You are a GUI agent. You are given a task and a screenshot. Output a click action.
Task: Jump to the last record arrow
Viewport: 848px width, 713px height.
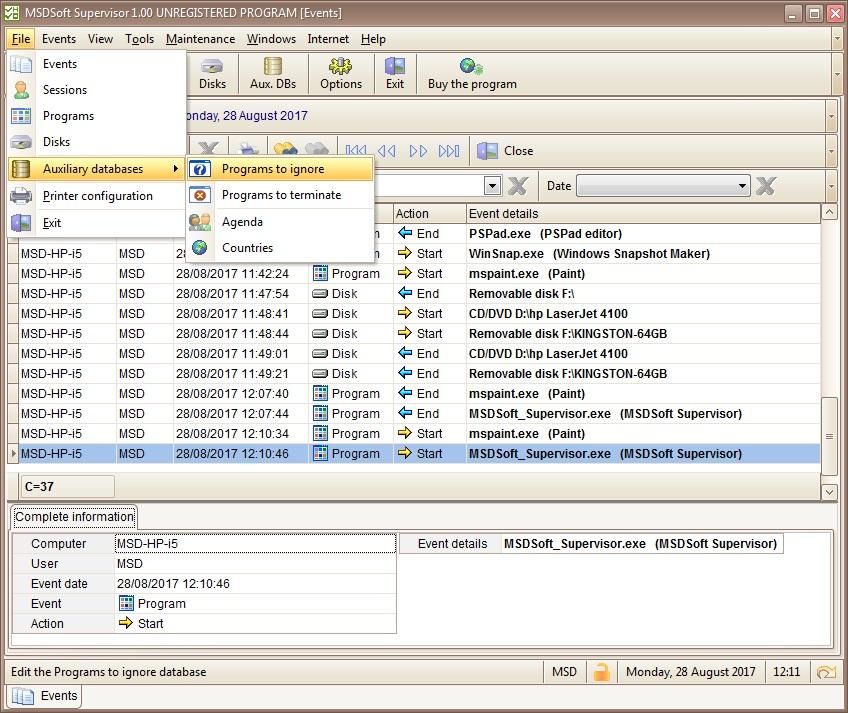click(x=449, y=151)
